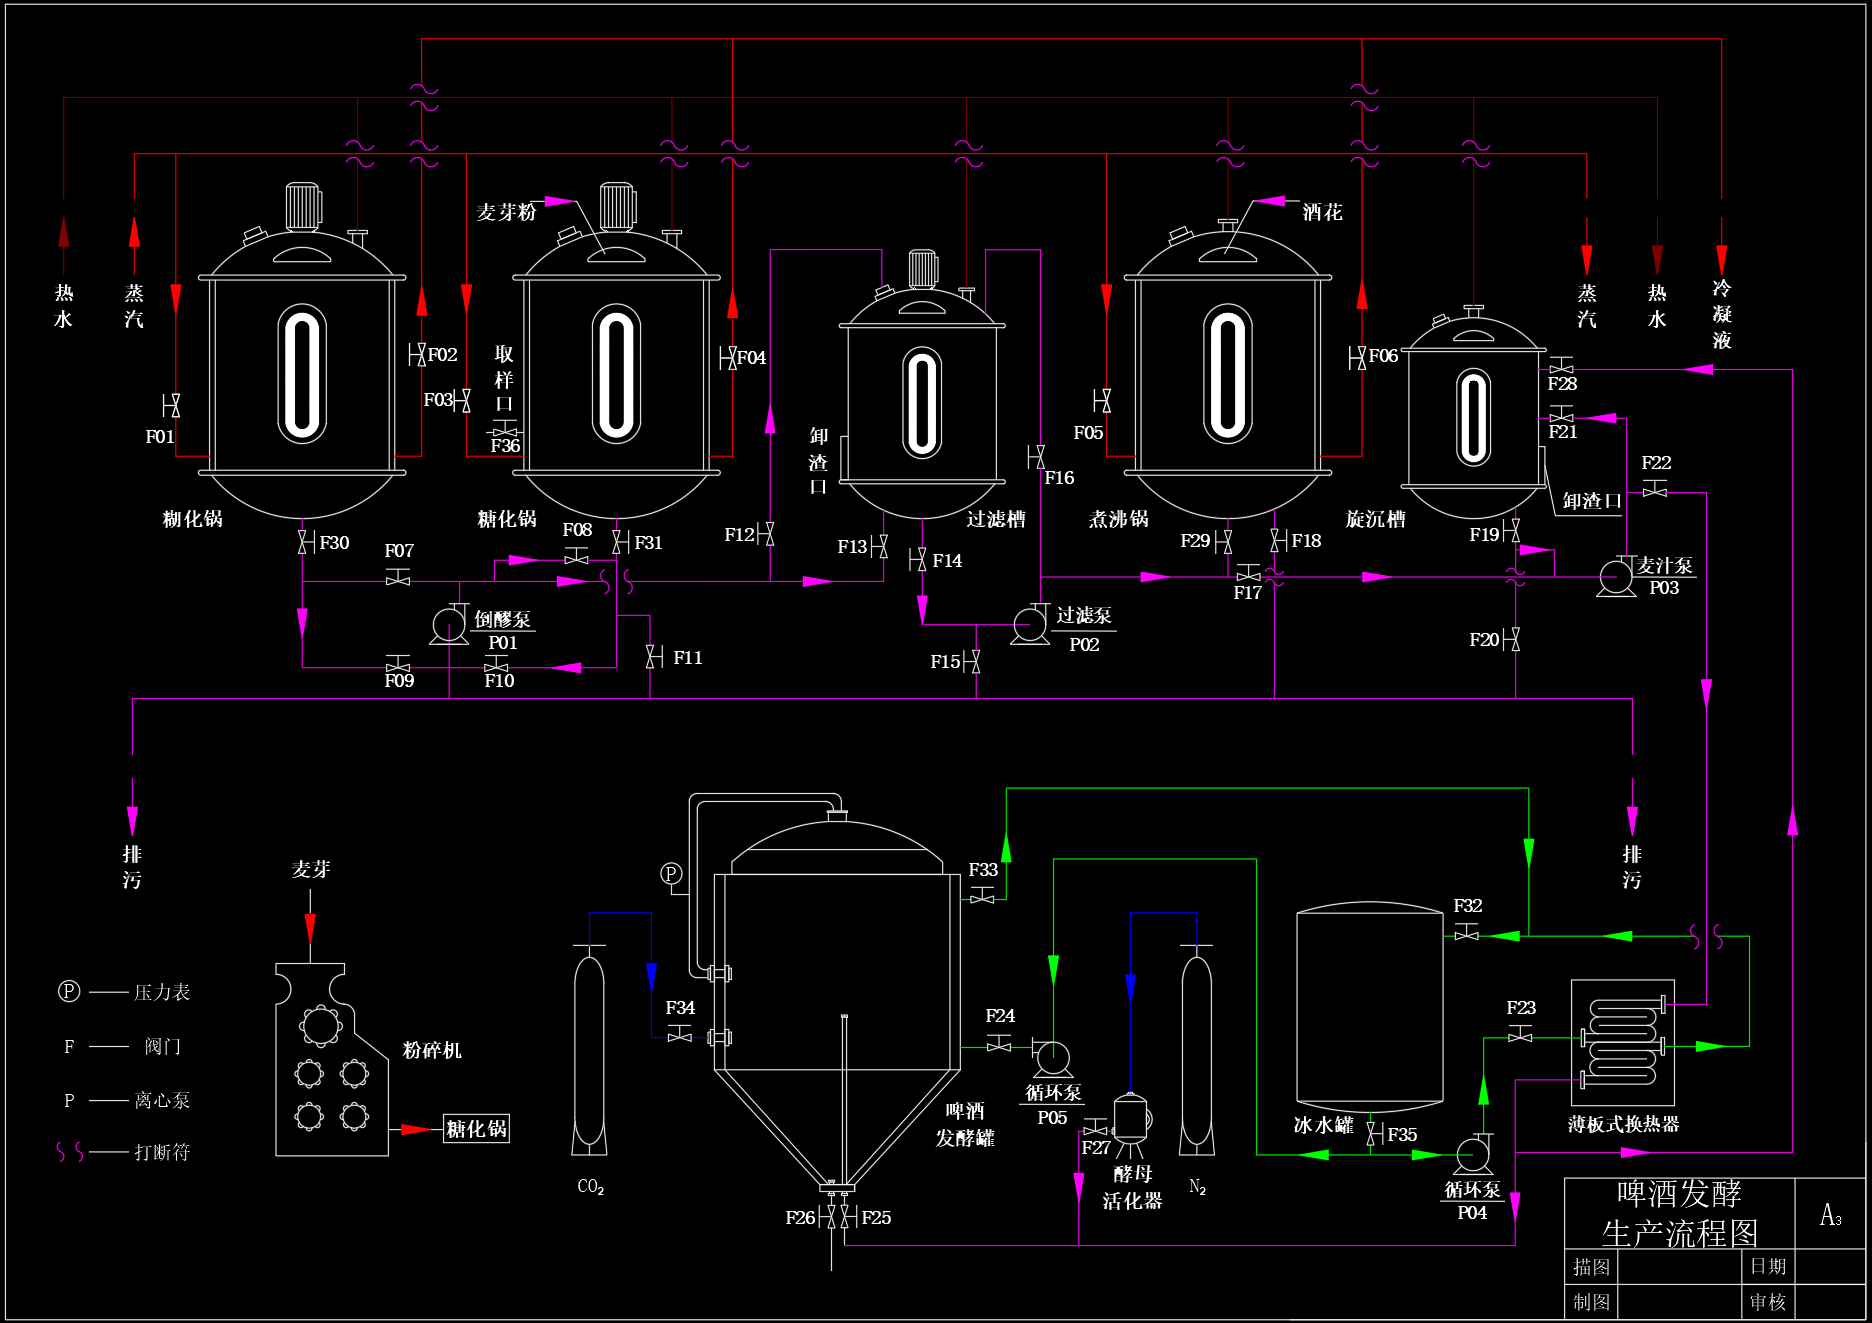This screenshot has height=1323, width=1872.
Task: Select the 麦芽 label above the crusher
Action: pyautogui.click(x=311, y=869)
